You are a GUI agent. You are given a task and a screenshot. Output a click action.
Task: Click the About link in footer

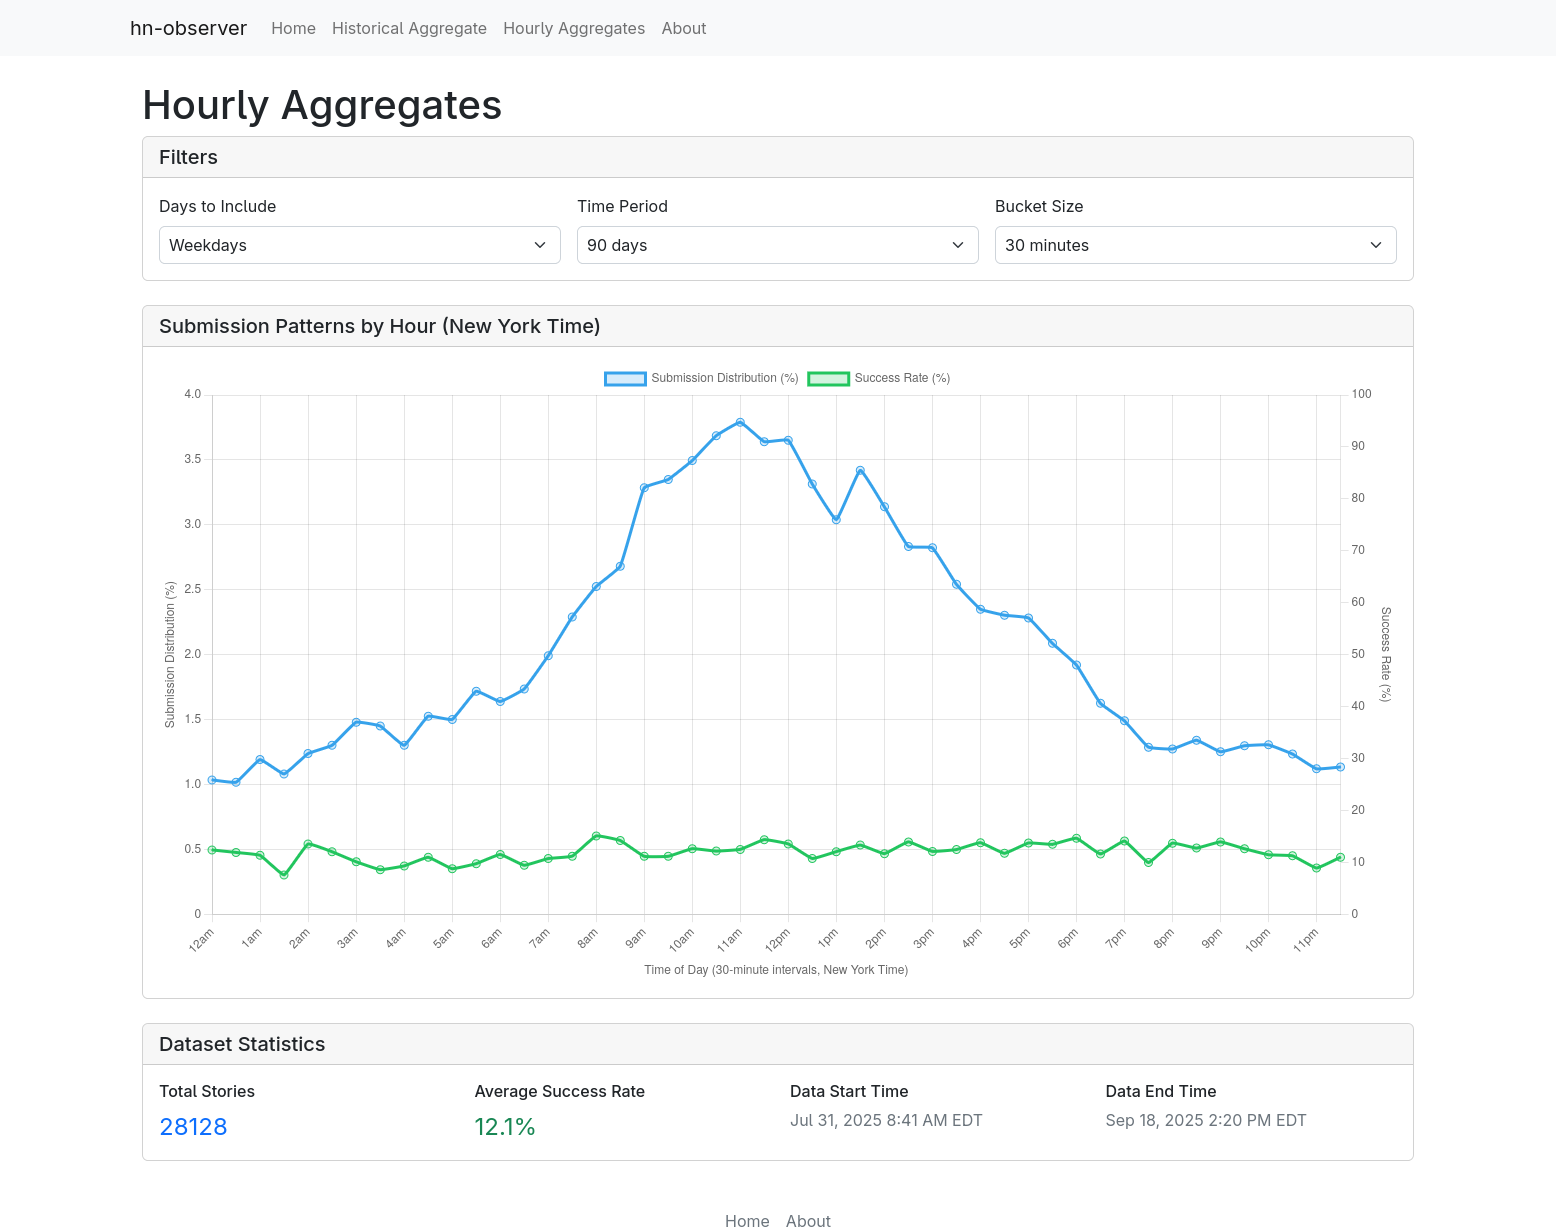click(x=808, y=1221)
